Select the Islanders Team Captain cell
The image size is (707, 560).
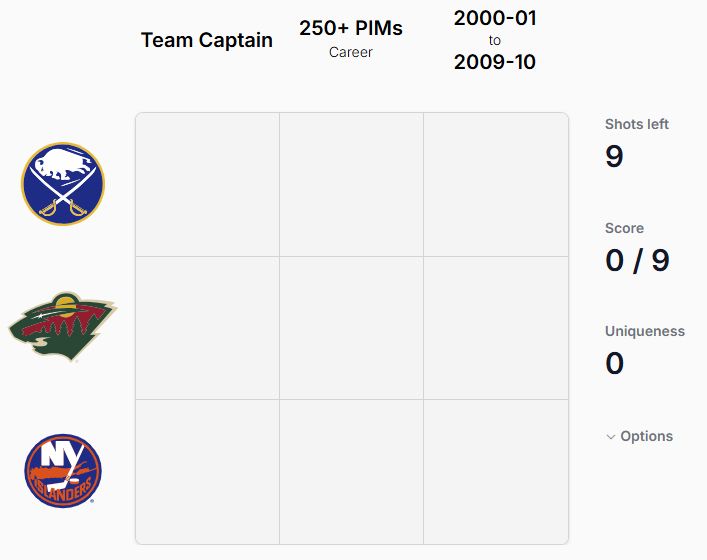tap(207, 472)
